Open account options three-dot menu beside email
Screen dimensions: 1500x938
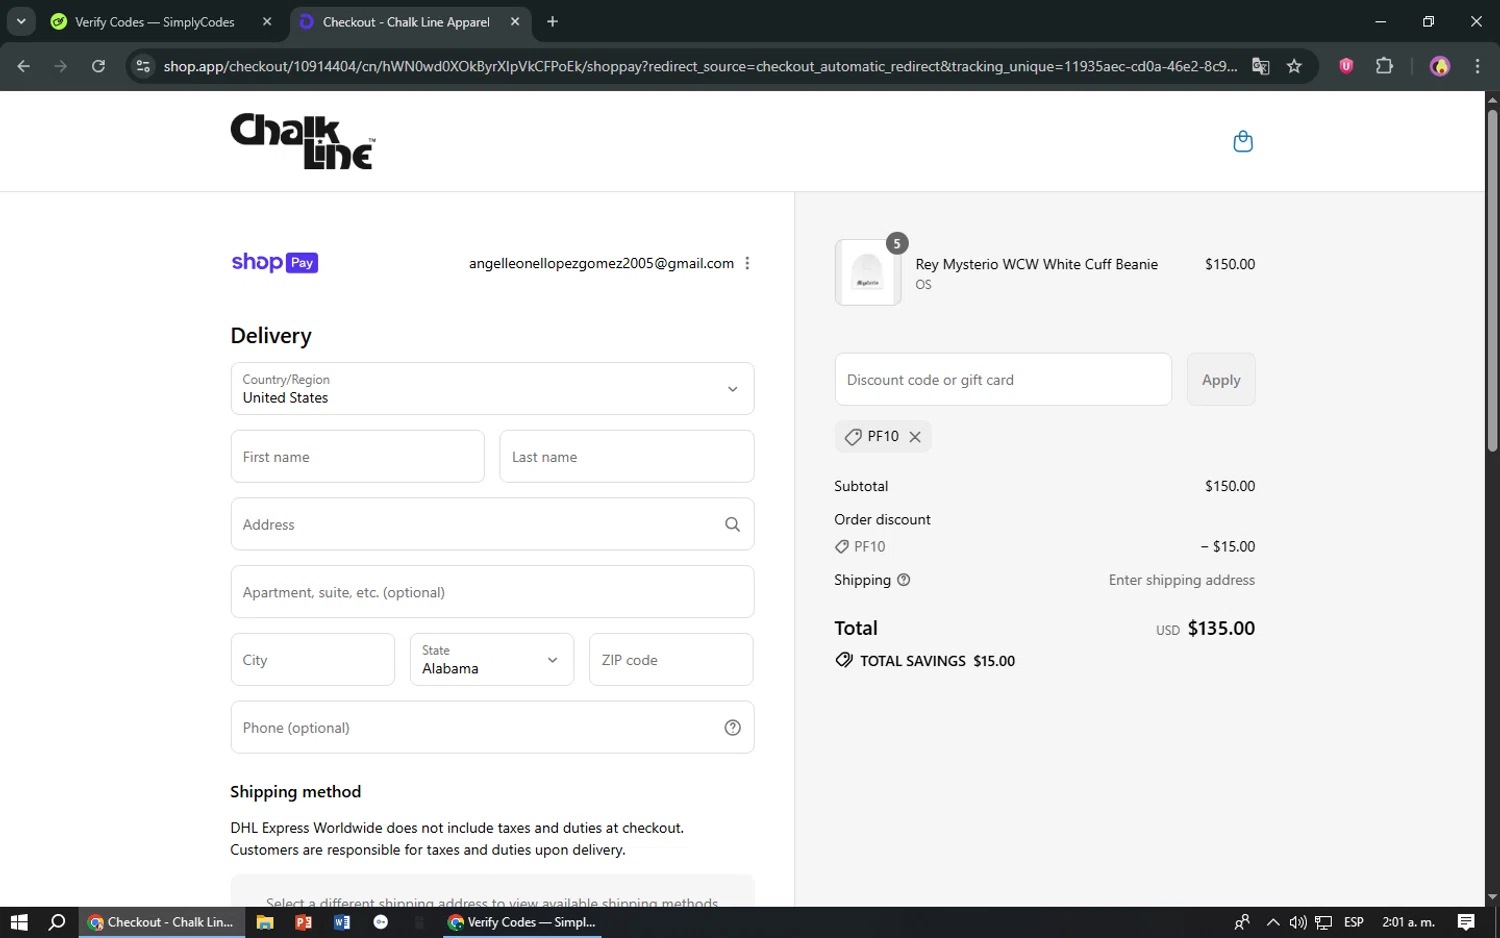pos(747,263)
